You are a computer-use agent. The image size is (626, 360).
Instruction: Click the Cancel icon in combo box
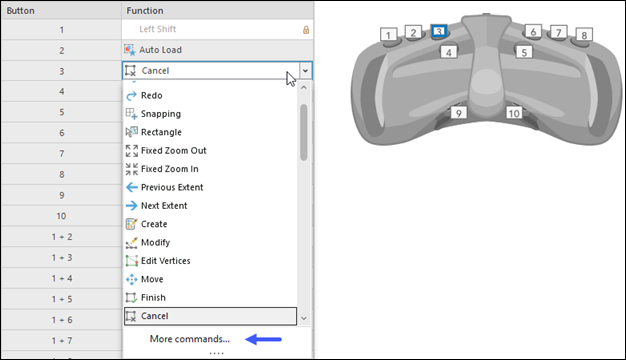tap(131, 71)
